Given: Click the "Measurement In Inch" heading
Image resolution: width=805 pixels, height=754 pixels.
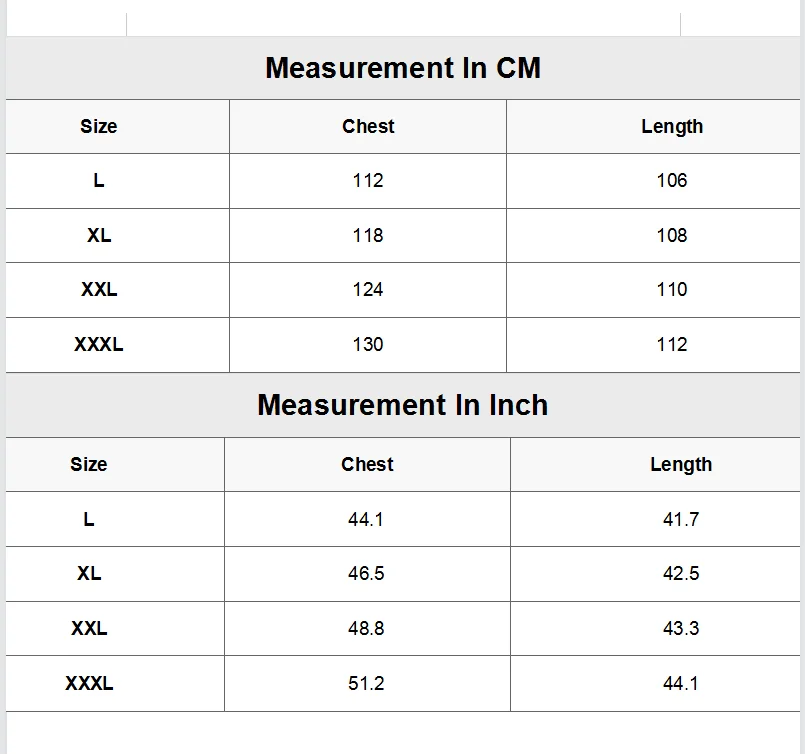Looking at the screenshot, I should pos(402,405).
